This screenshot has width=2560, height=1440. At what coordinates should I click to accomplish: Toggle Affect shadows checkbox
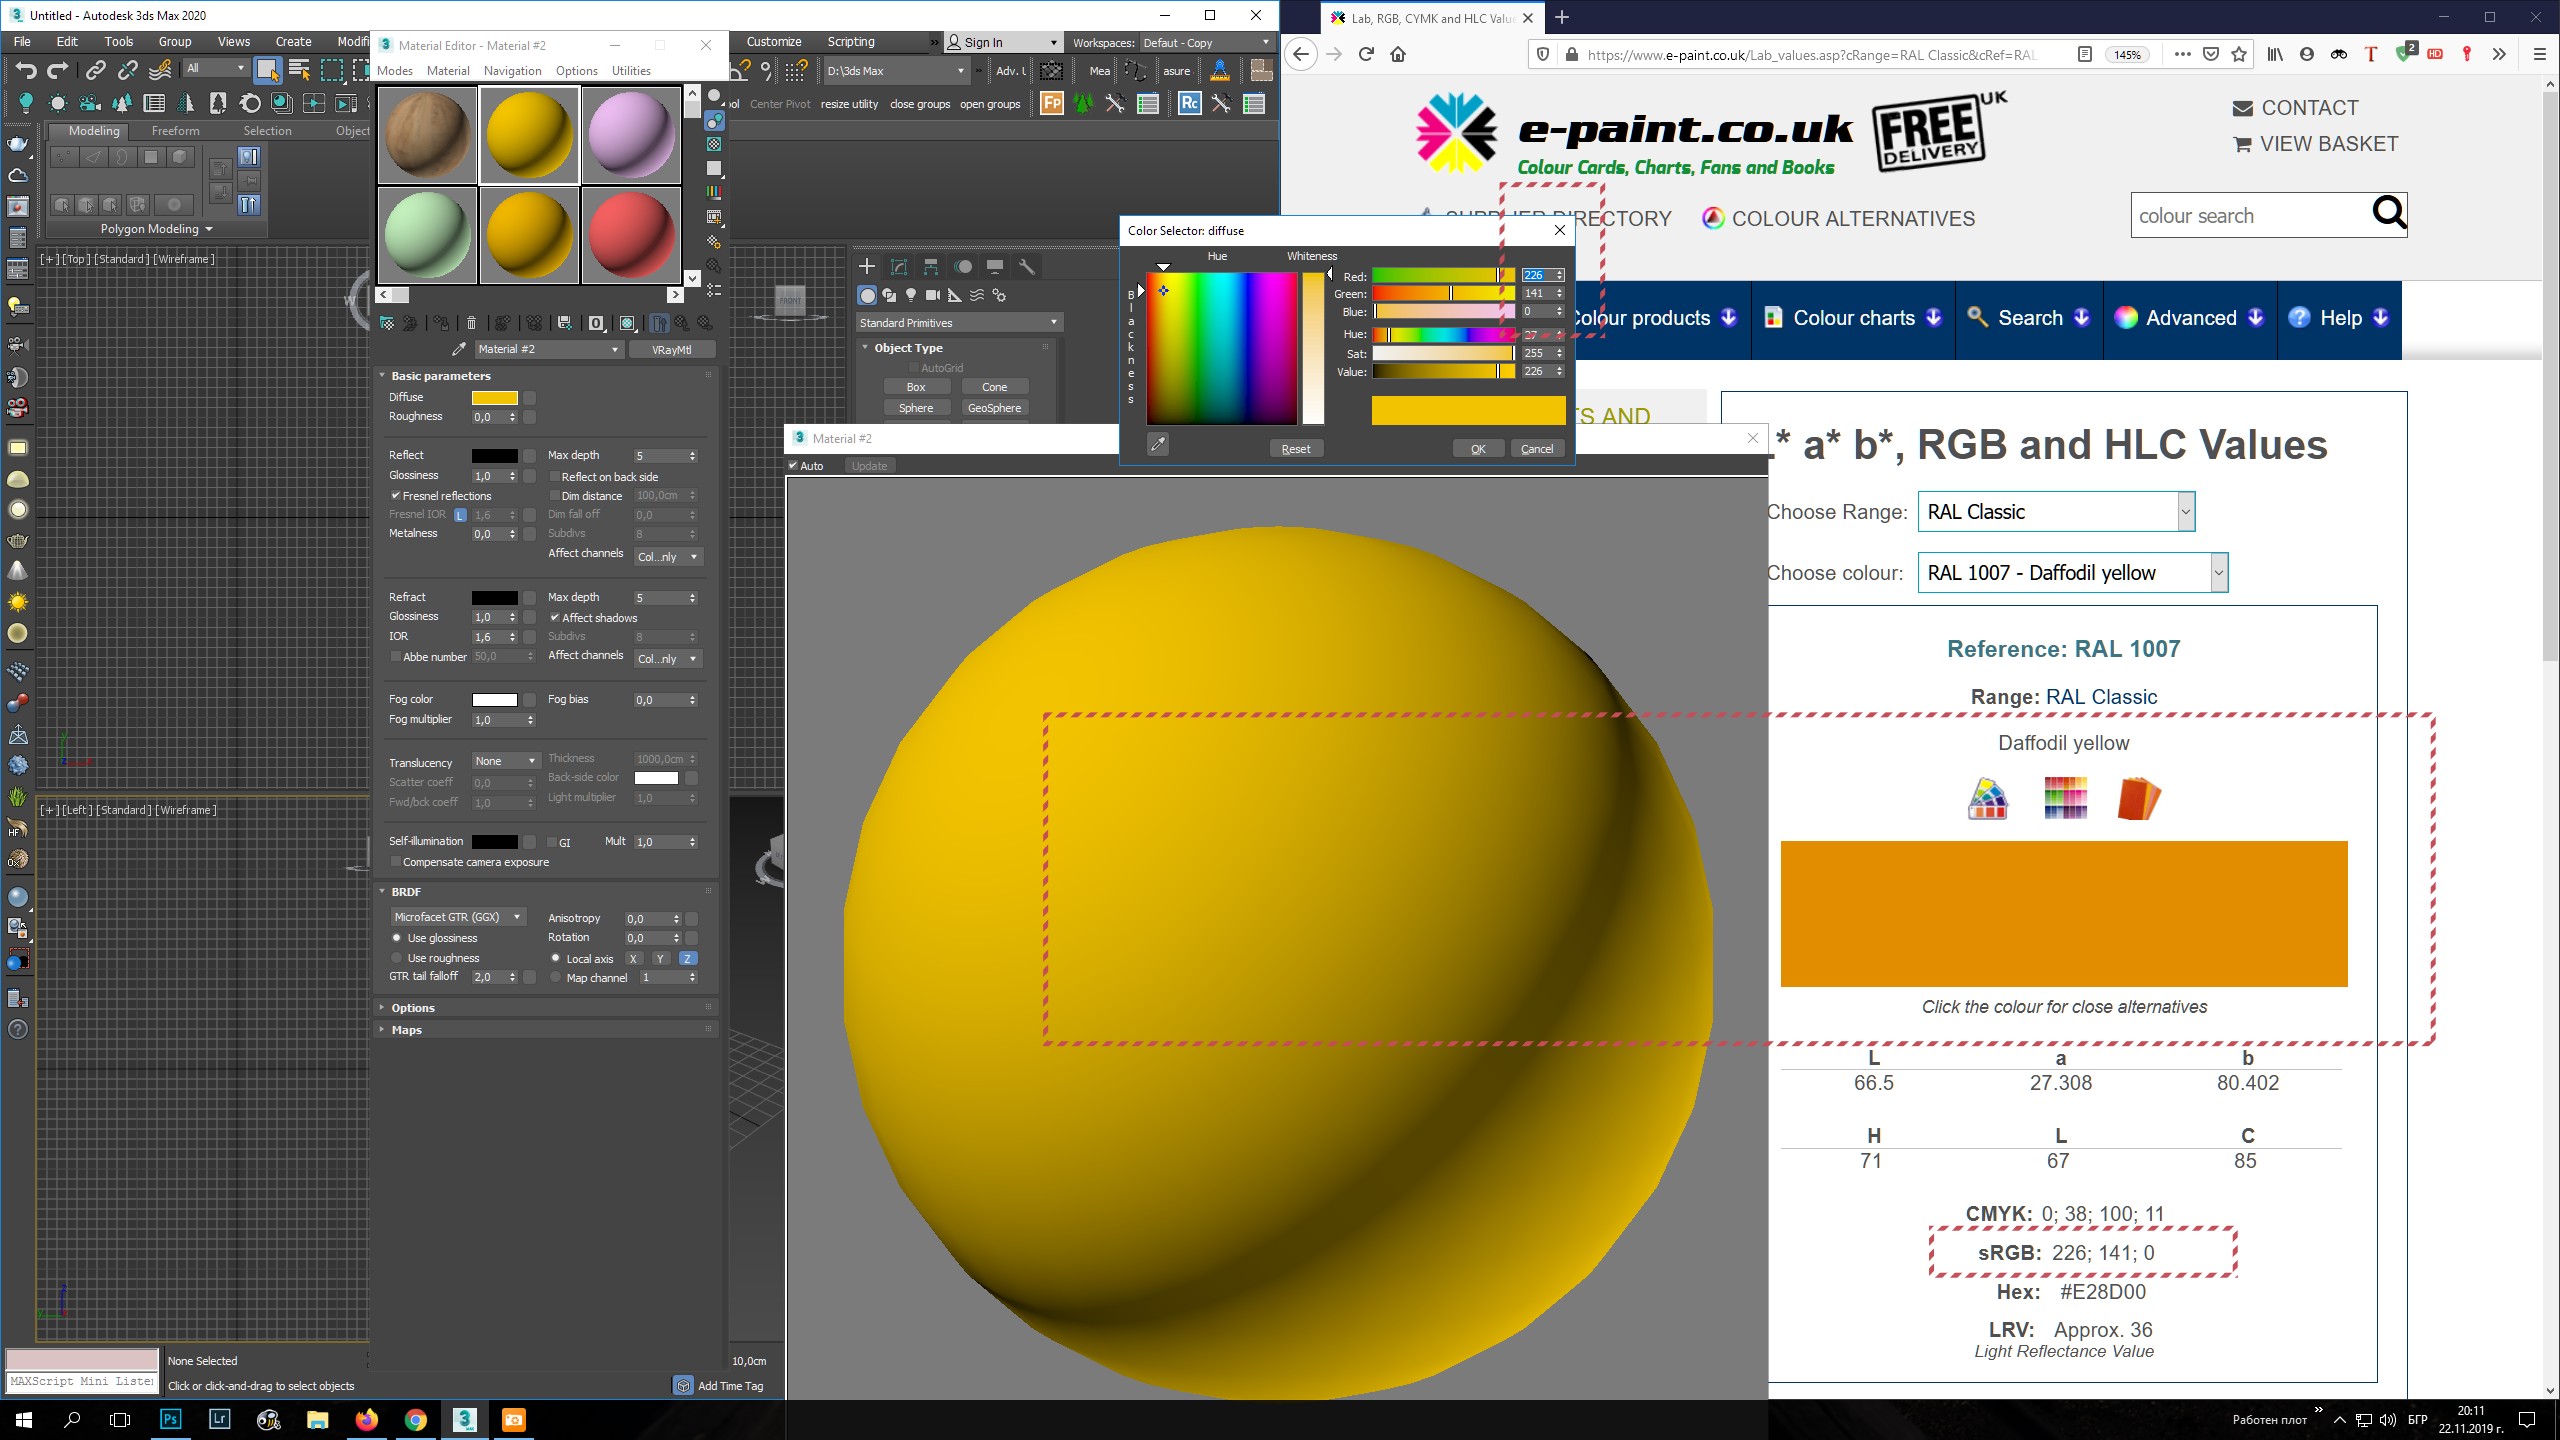point(554,618)
